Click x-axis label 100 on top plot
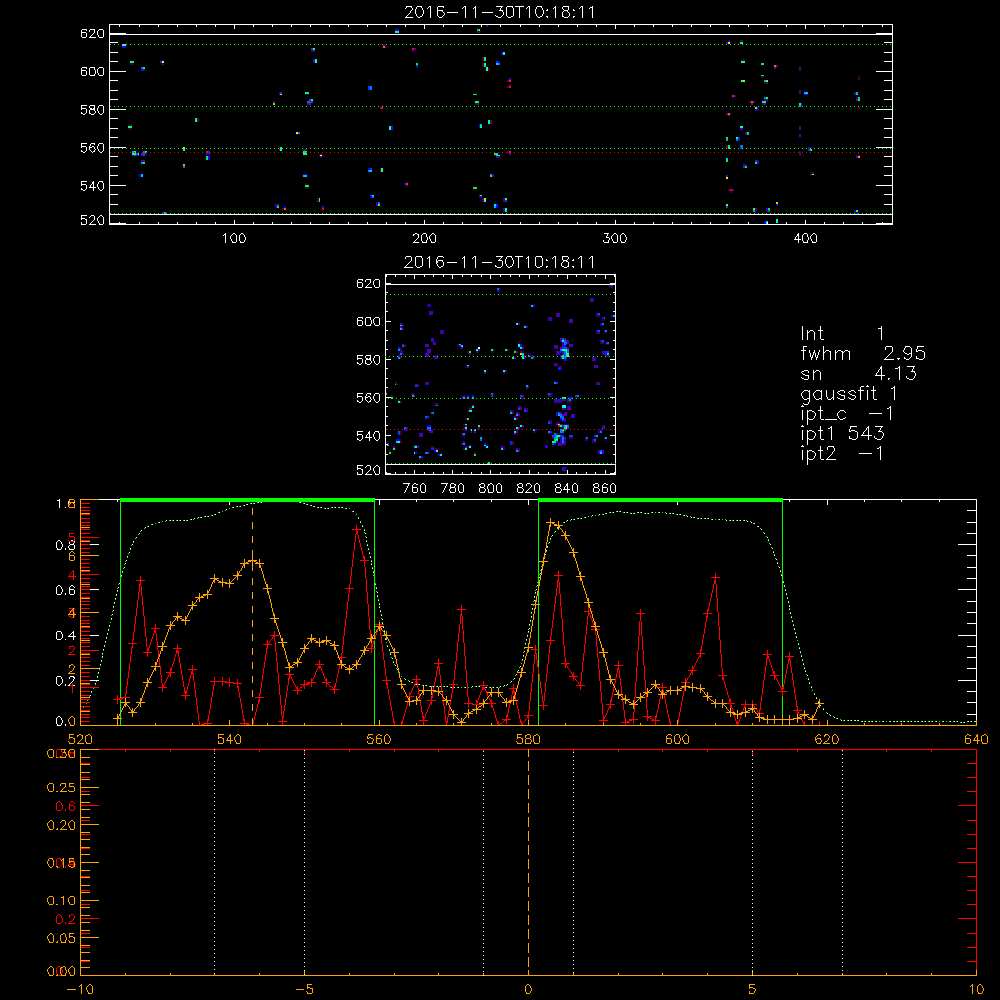The image size is (1000, 1000). tap(234, 238)
